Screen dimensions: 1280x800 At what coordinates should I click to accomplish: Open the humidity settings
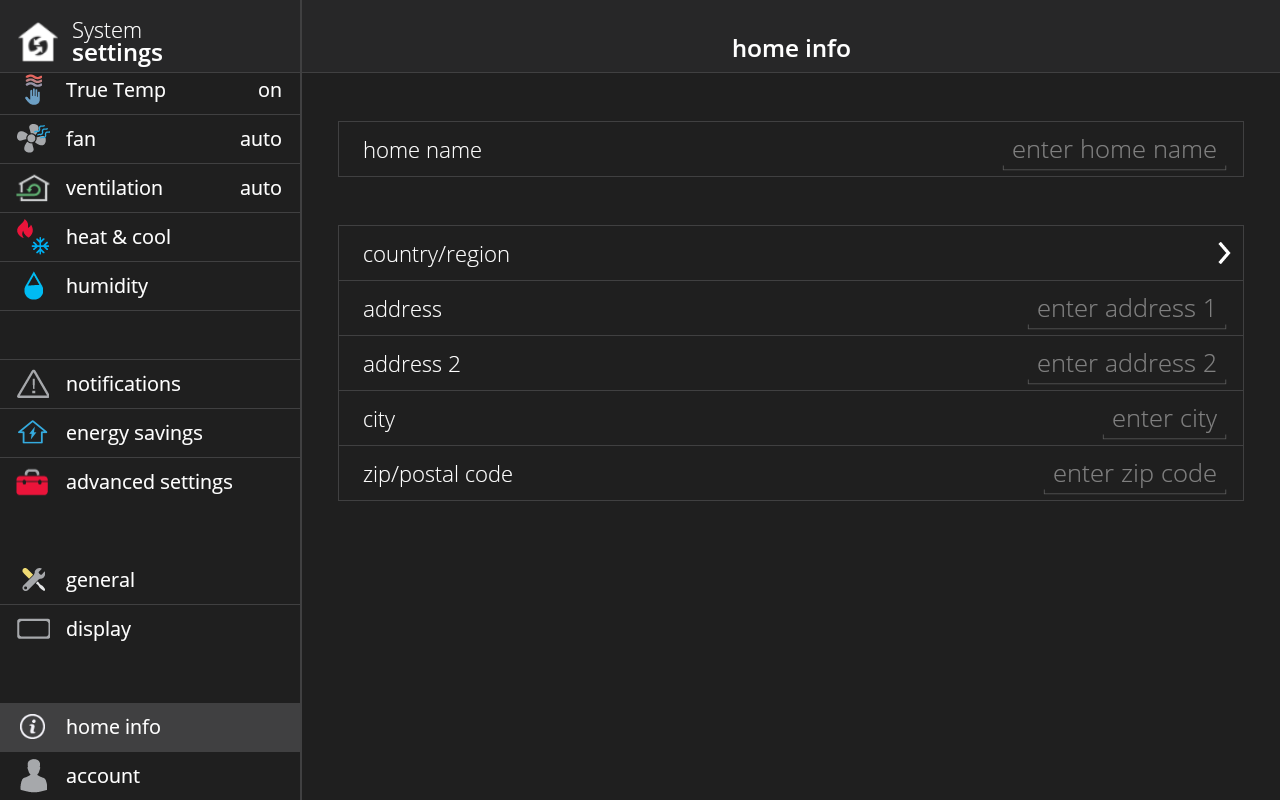[x=150, y=286]
